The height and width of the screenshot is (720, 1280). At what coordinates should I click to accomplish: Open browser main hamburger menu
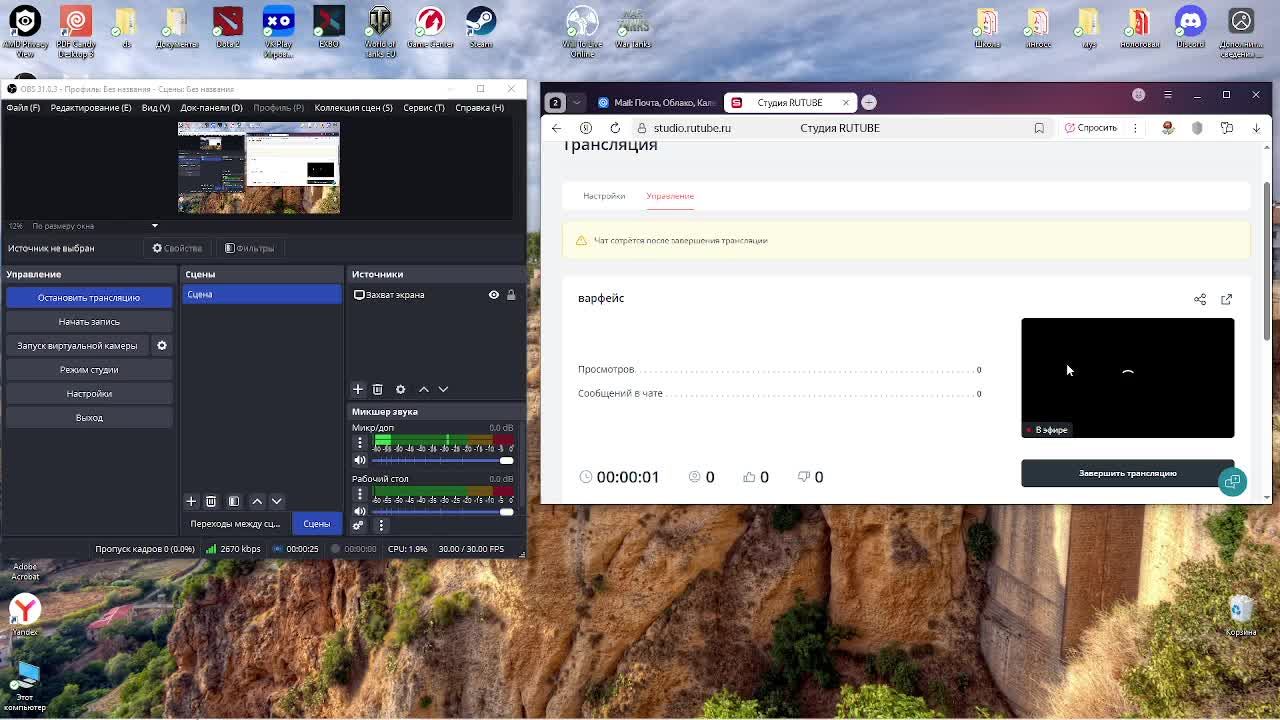tap(1167, 95)
